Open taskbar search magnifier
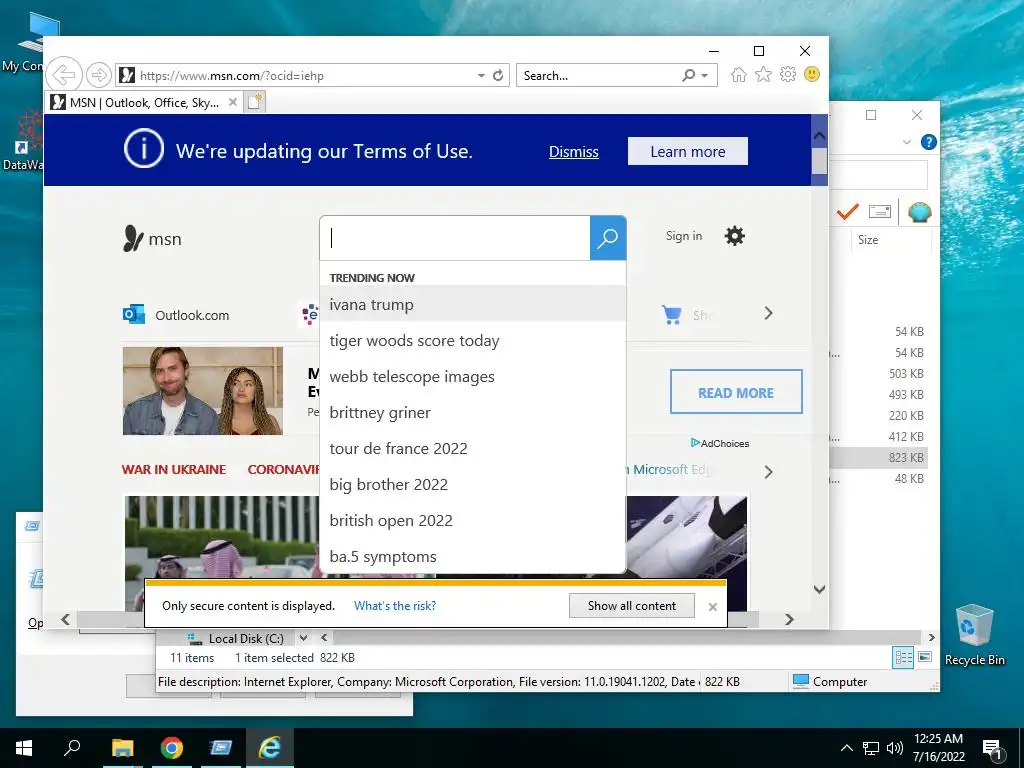The width and height of the screenshot is (1024, 768). tap(72, 748)
